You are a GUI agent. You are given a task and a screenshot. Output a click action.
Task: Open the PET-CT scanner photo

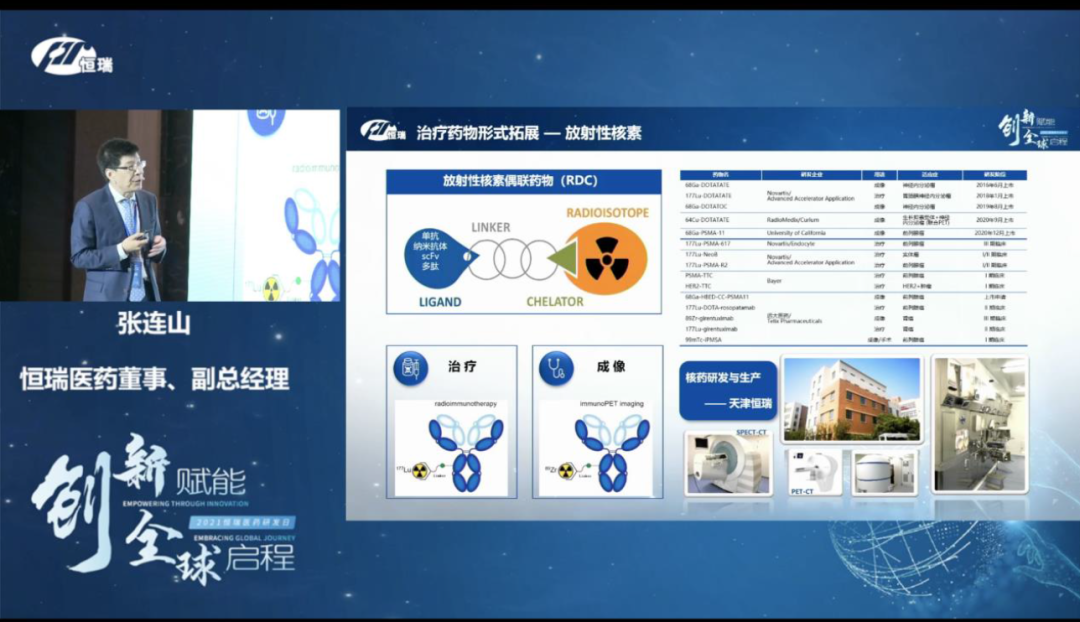[x=816, y=470]
